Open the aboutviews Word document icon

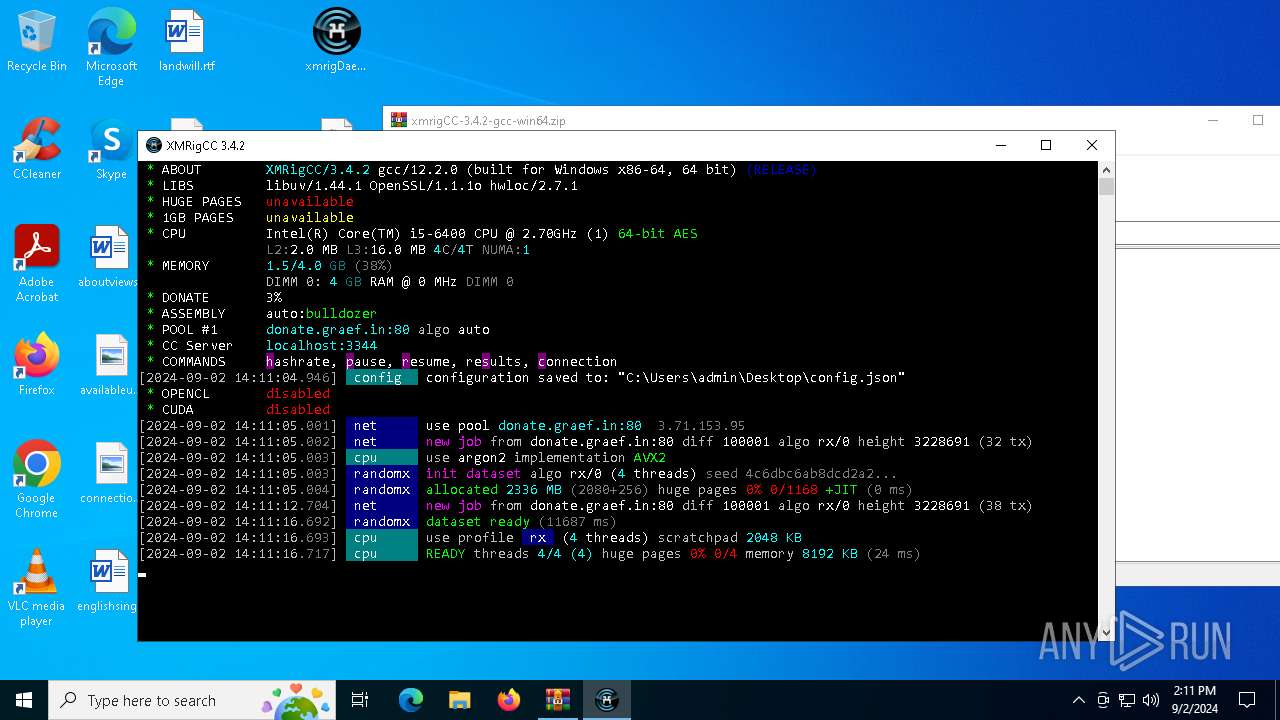pyautogui.click(x=108, y=258)
